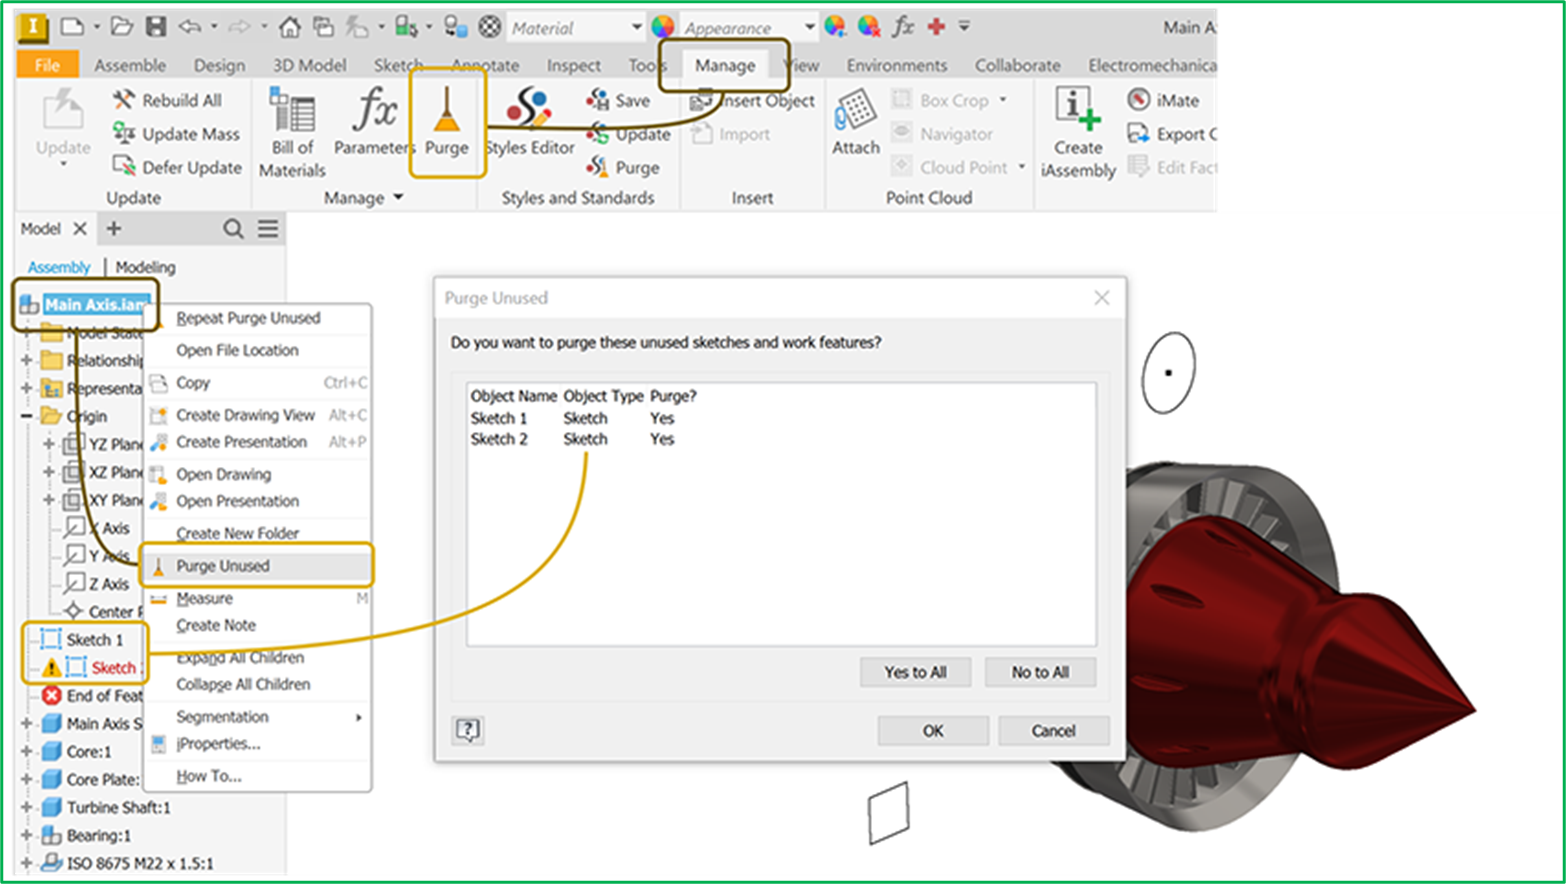Click the No to All button
1566x884 pixels.
pyautogui.click(x=1040, y=672)
